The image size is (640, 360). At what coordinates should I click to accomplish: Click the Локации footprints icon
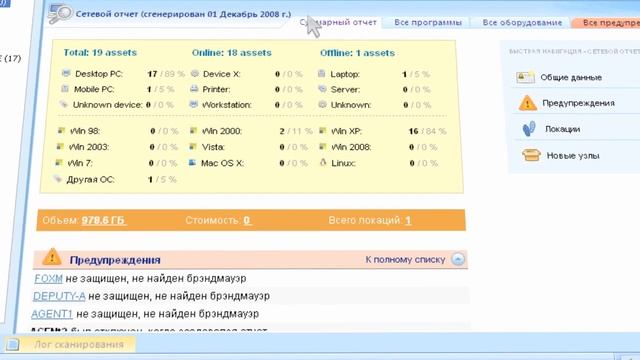click(529, 129)
